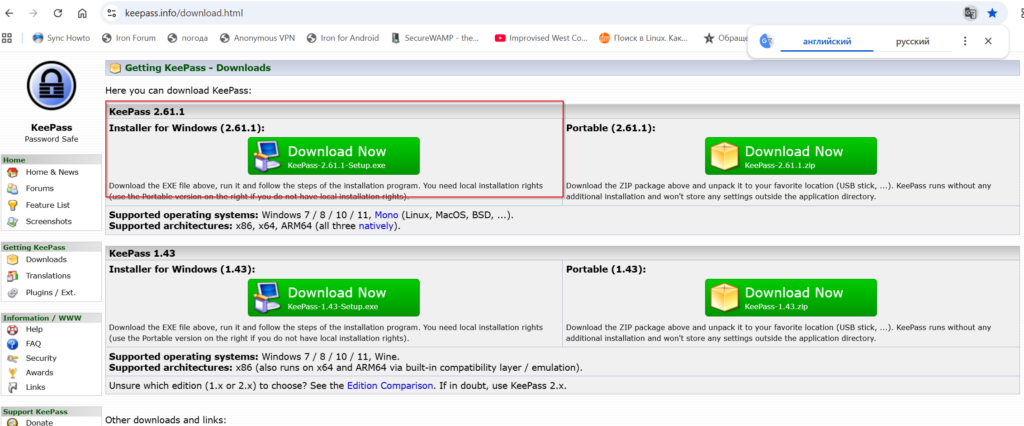Click the trophy icon beside Awards
Screen dimensions: 1024x426
point(12,373)
